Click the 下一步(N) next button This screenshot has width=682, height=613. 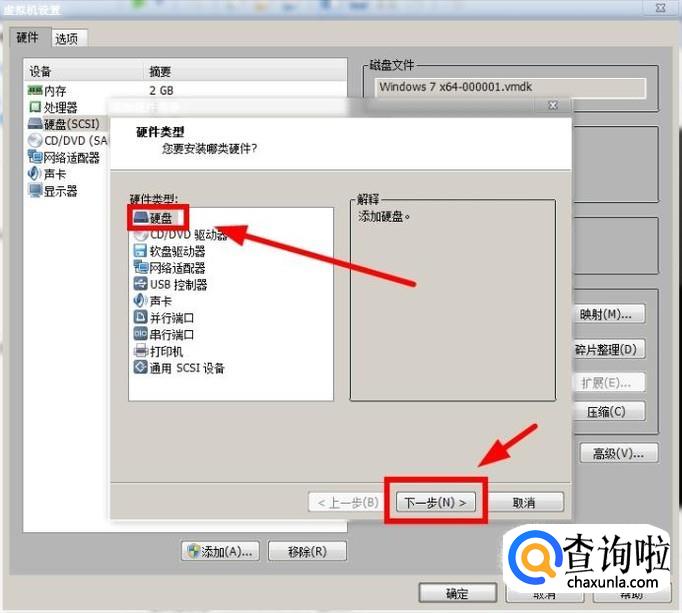click(436, 502)
